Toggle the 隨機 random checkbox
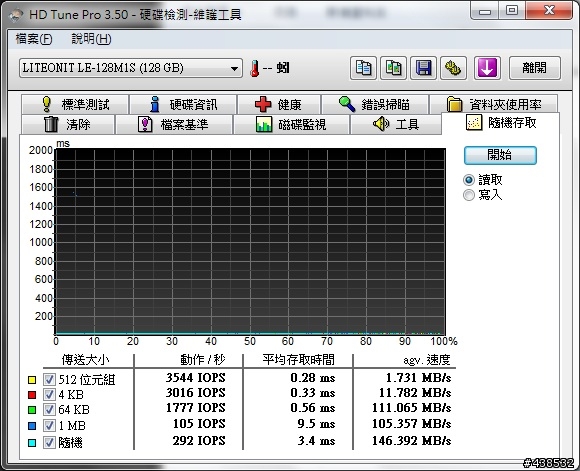580x471 pixels. (49, 442)
